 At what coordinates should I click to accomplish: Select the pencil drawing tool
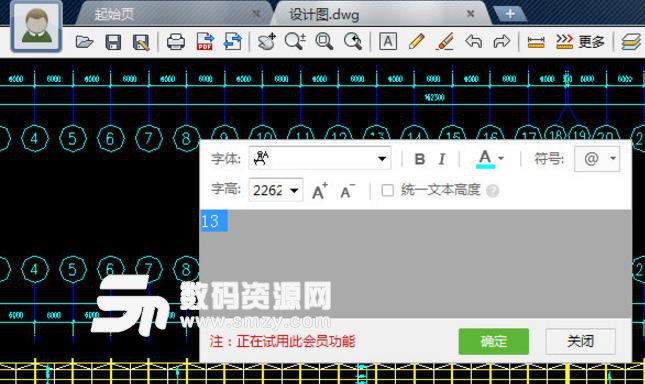417,42
